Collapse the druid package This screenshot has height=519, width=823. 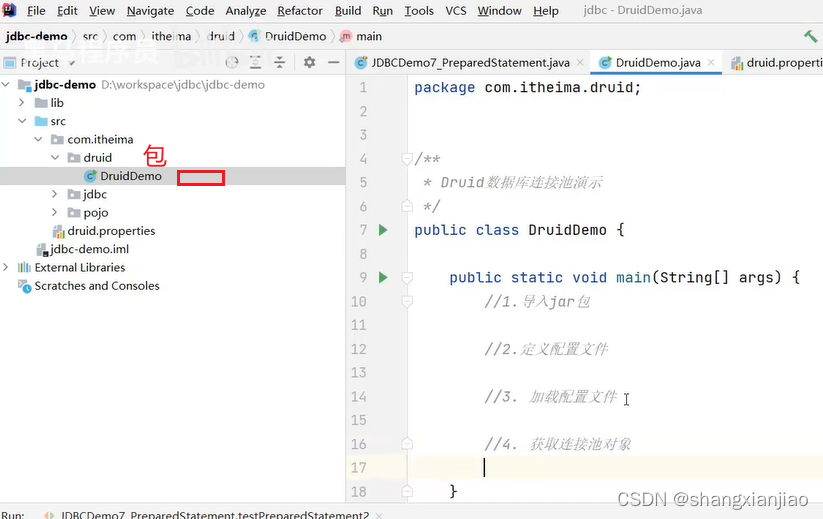[x=55, y=157]
